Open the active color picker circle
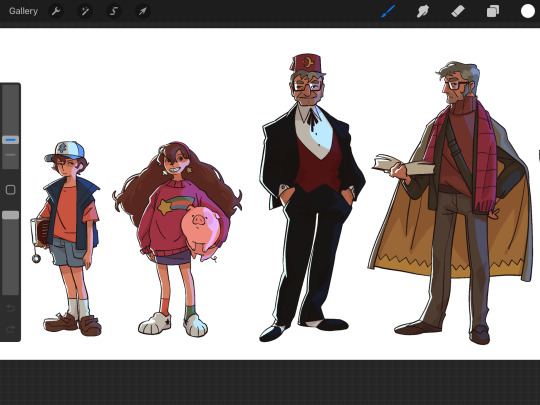540x405 pixels. click(527, 11)
